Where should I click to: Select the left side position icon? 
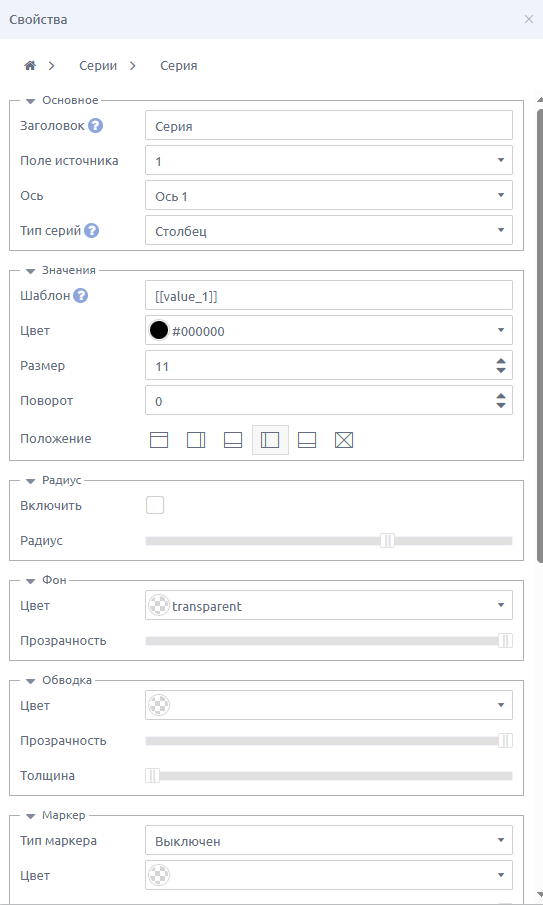click(x=270, y=440)
